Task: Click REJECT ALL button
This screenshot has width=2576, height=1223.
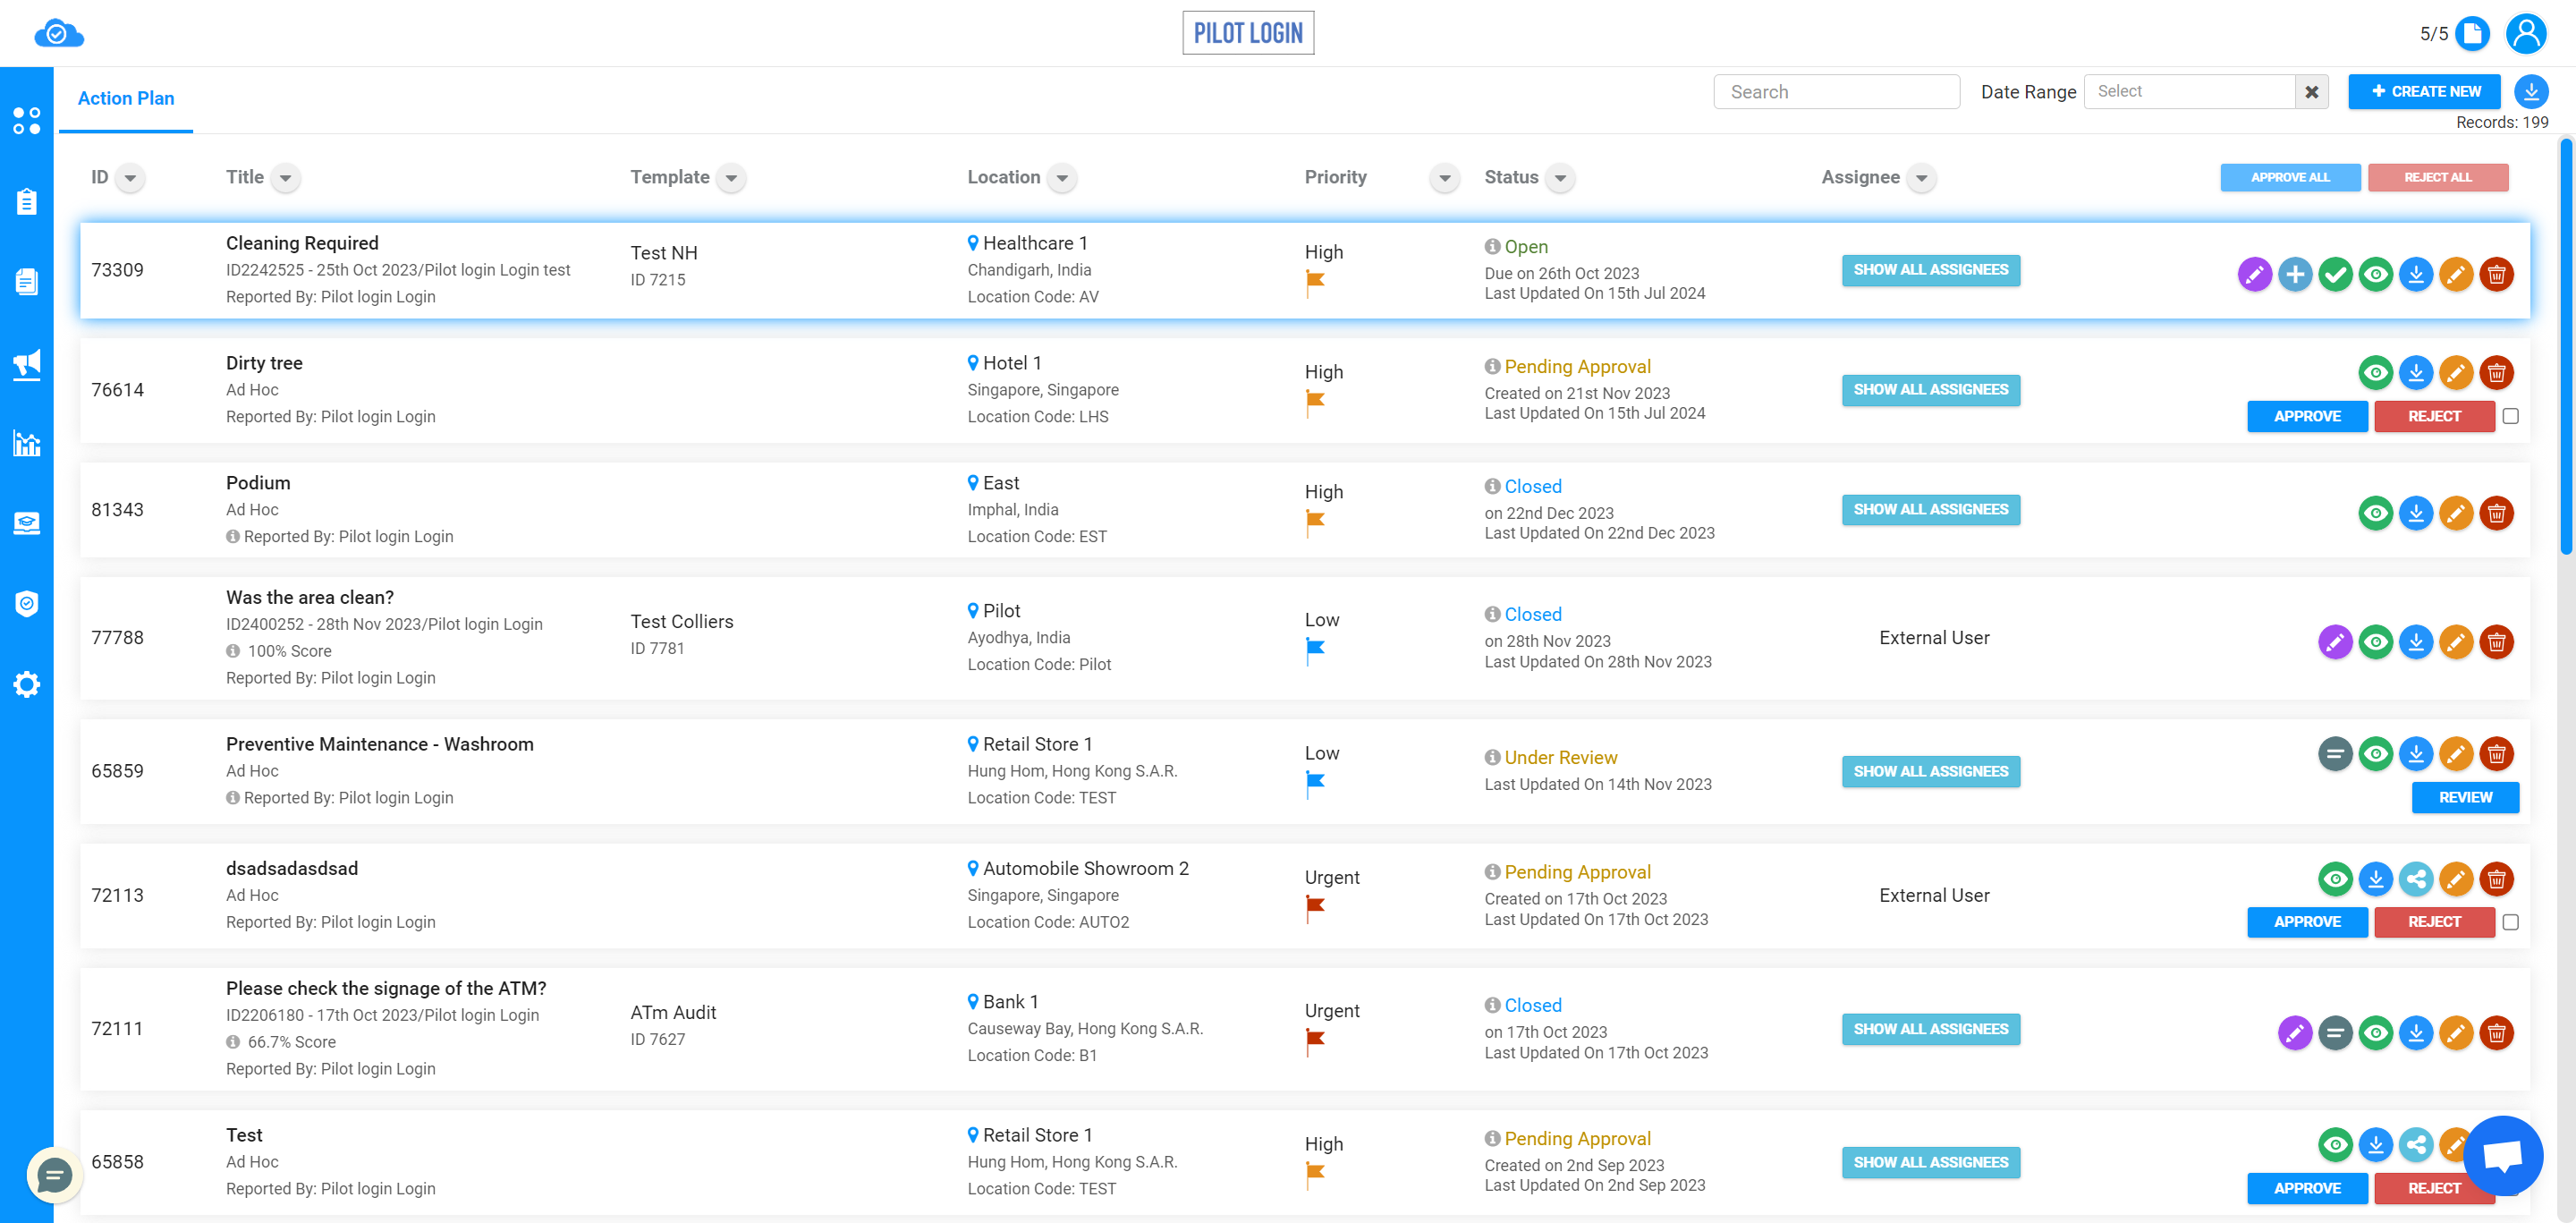Action: [2437, 177]
